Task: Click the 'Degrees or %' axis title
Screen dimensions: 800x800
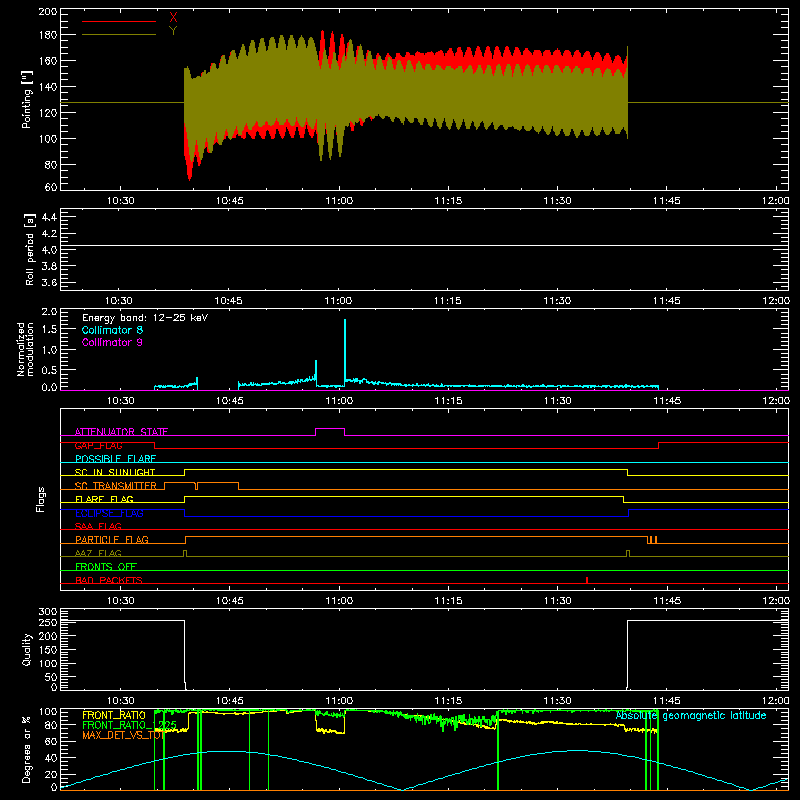Action: click(27, 749)
